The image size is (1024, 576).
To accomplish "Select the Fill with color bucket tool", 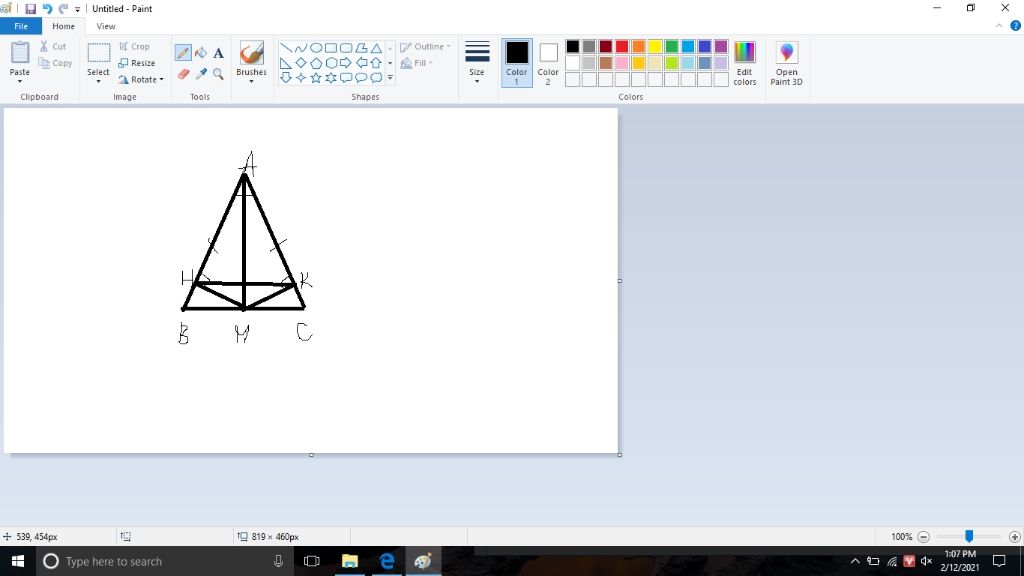I will [201, 53].
